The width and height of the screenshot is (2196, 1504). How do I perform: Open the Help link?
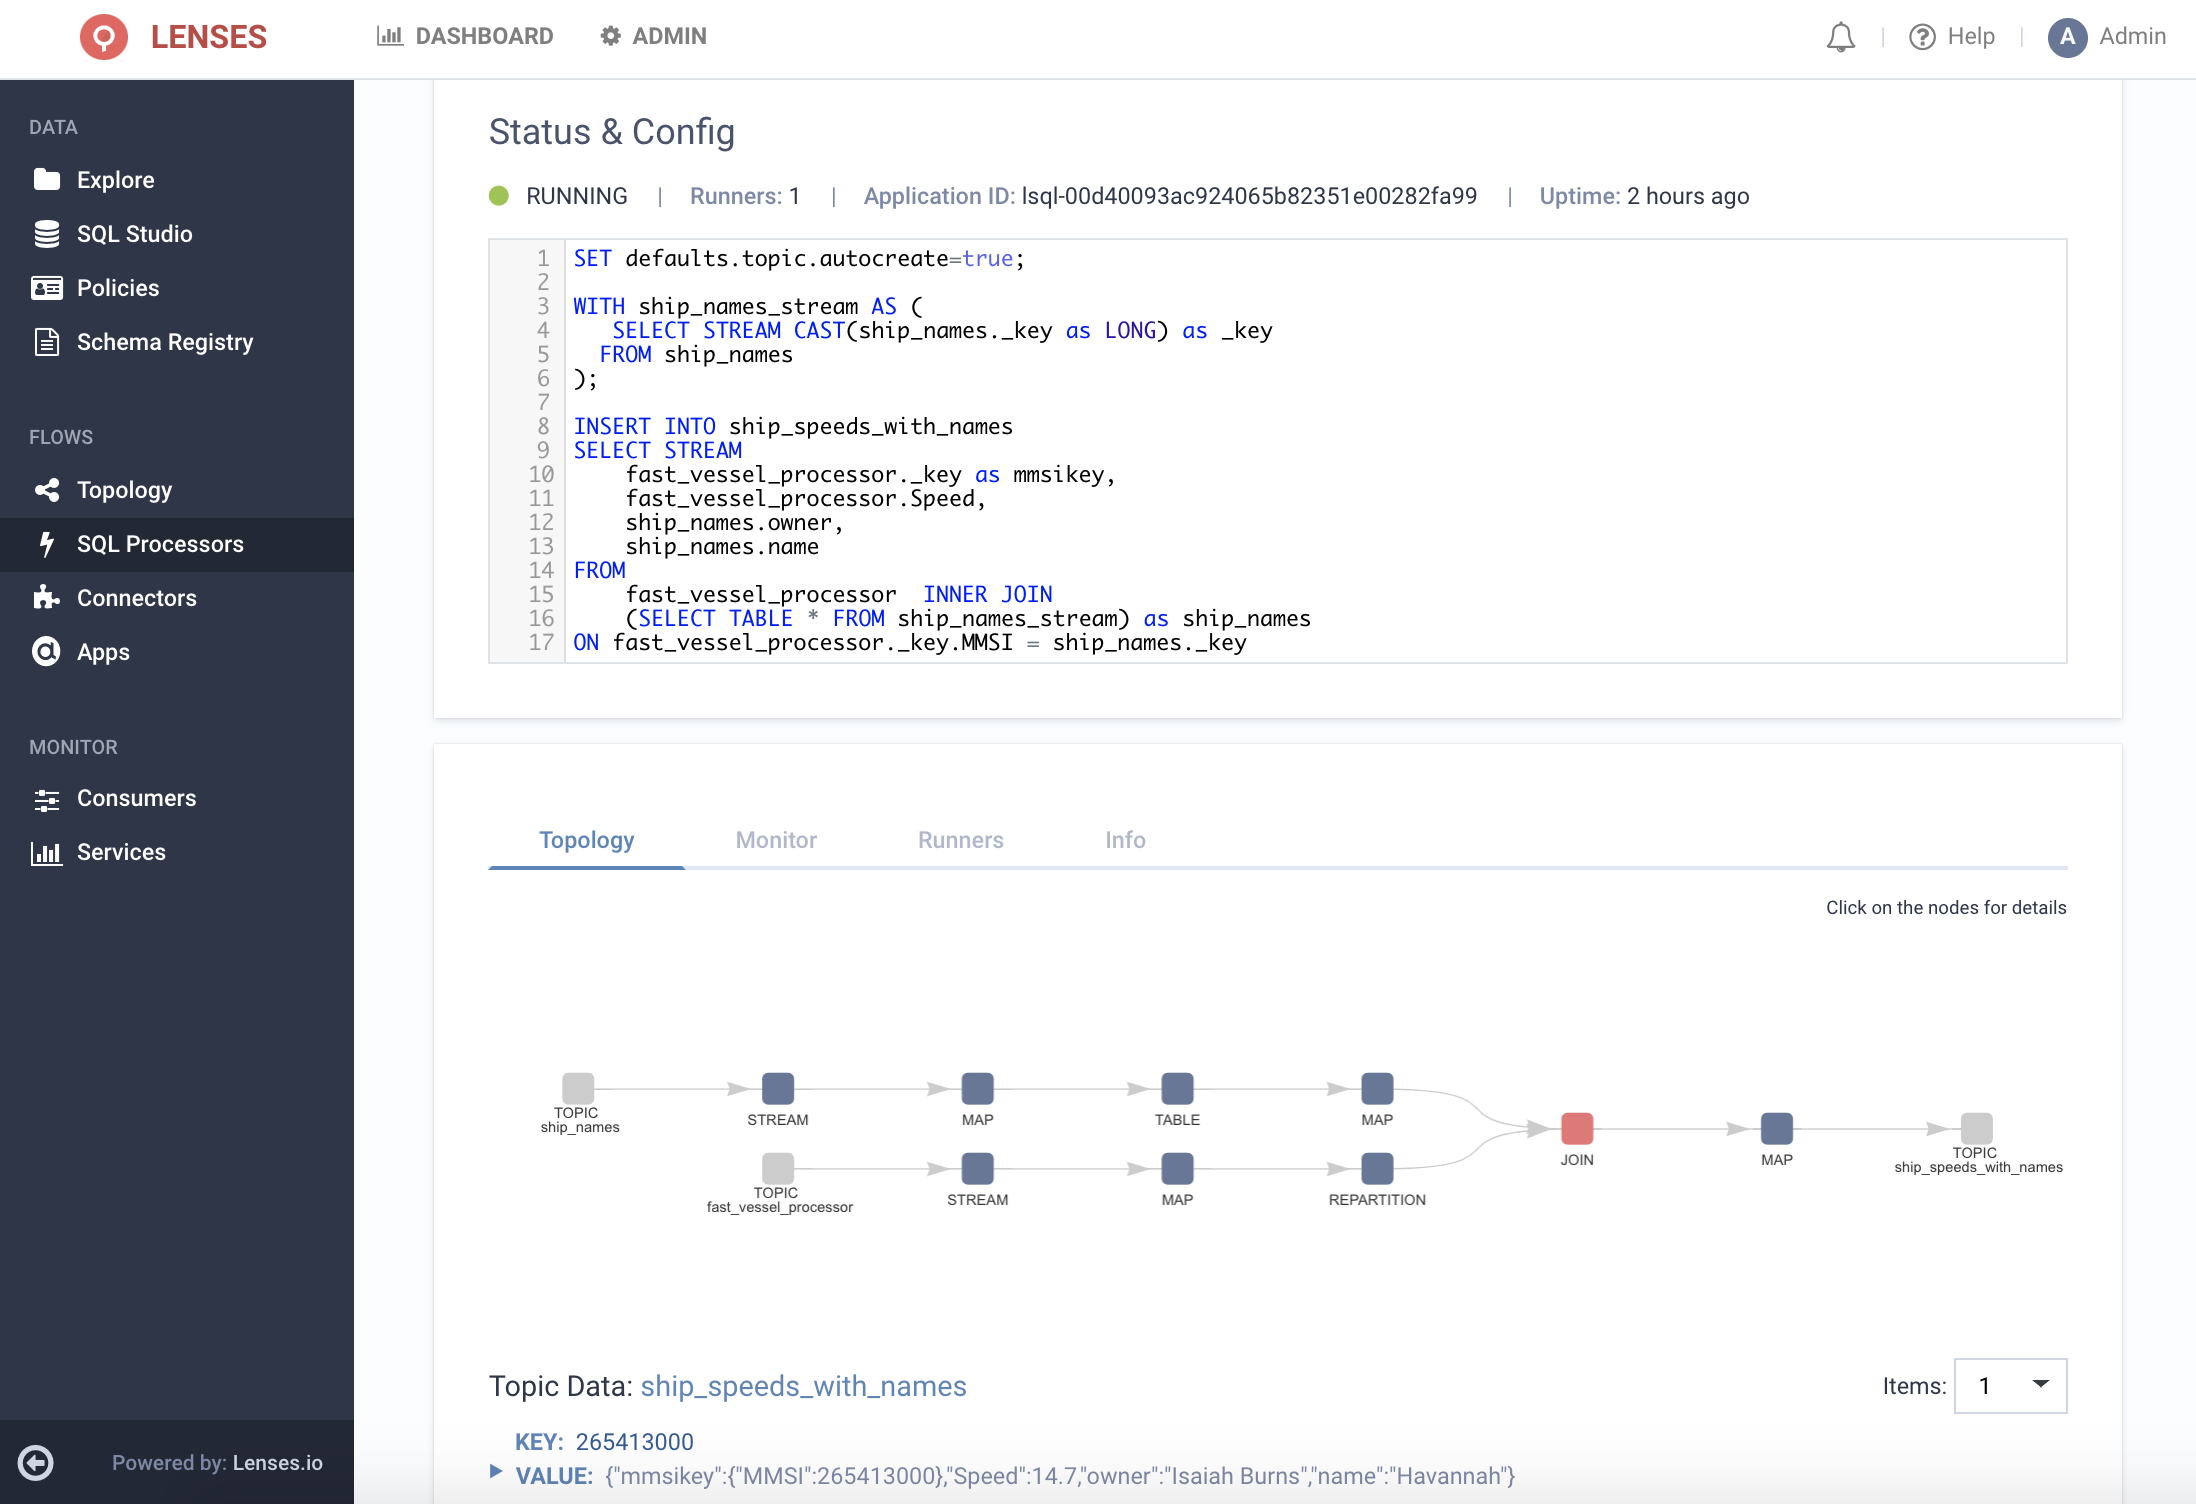[x=1952, y=37]
